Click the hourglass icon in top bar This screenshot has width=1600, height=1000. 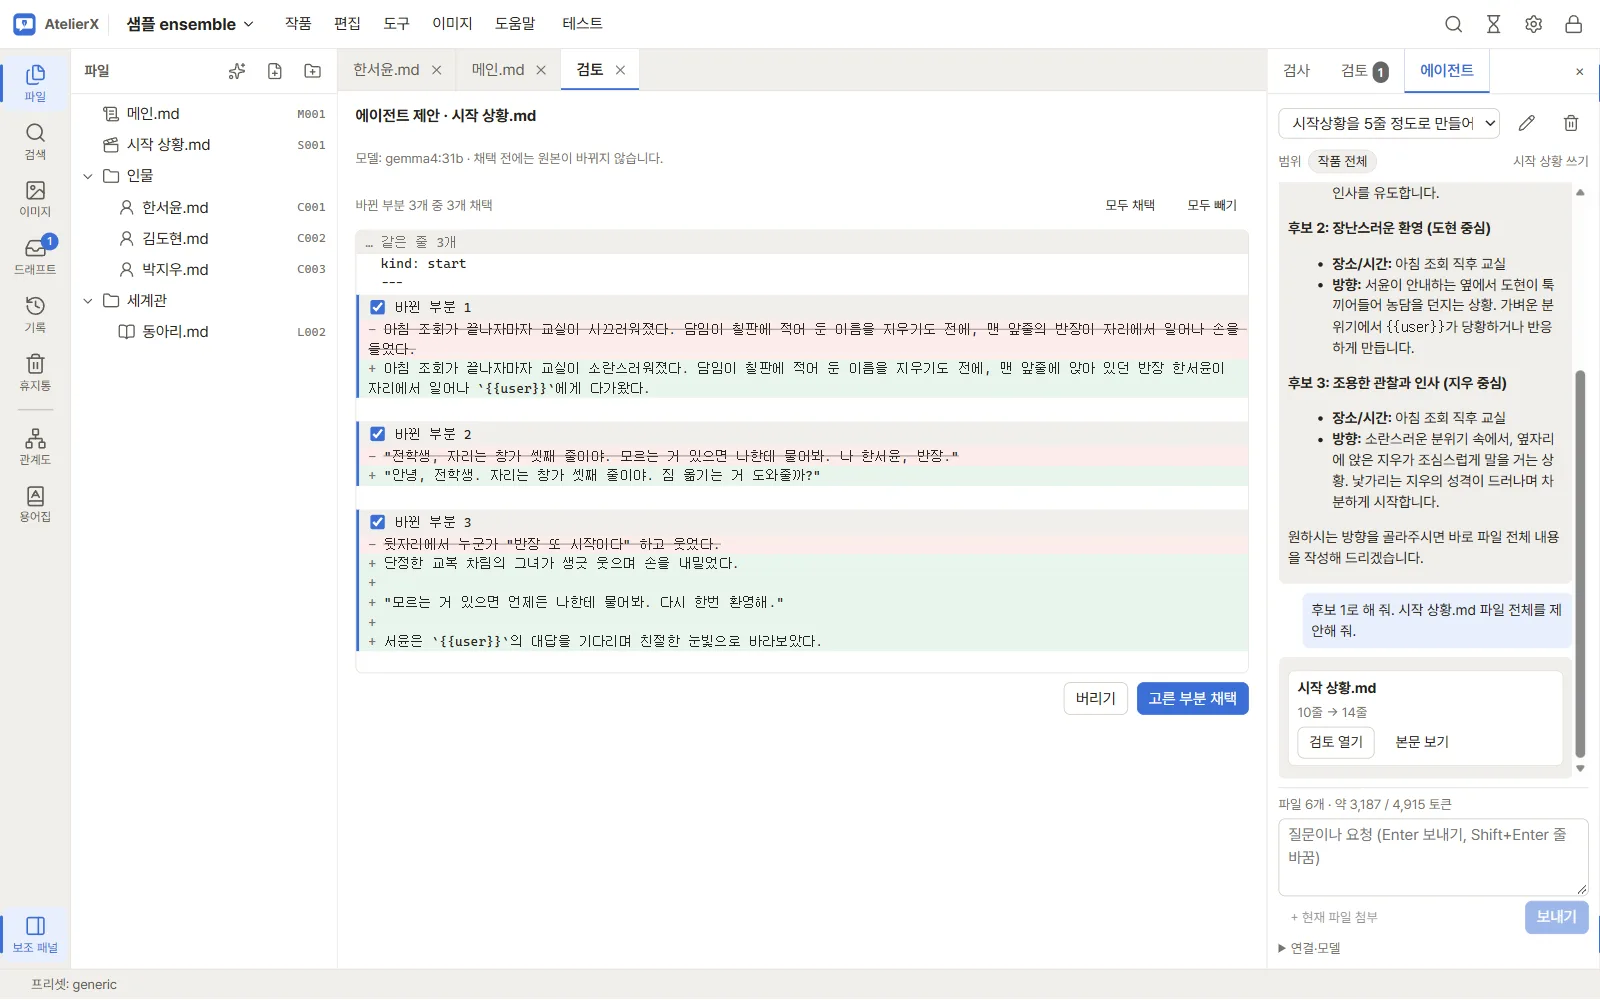coord(1494,24)
